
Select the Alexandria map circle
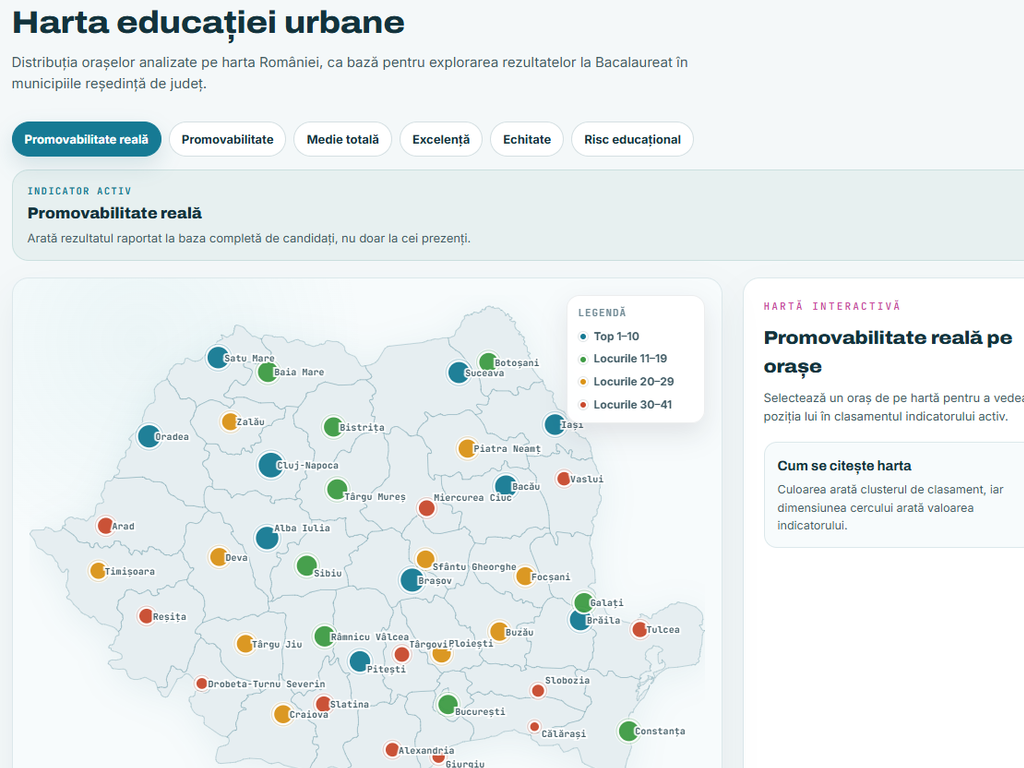pos(392,749)
